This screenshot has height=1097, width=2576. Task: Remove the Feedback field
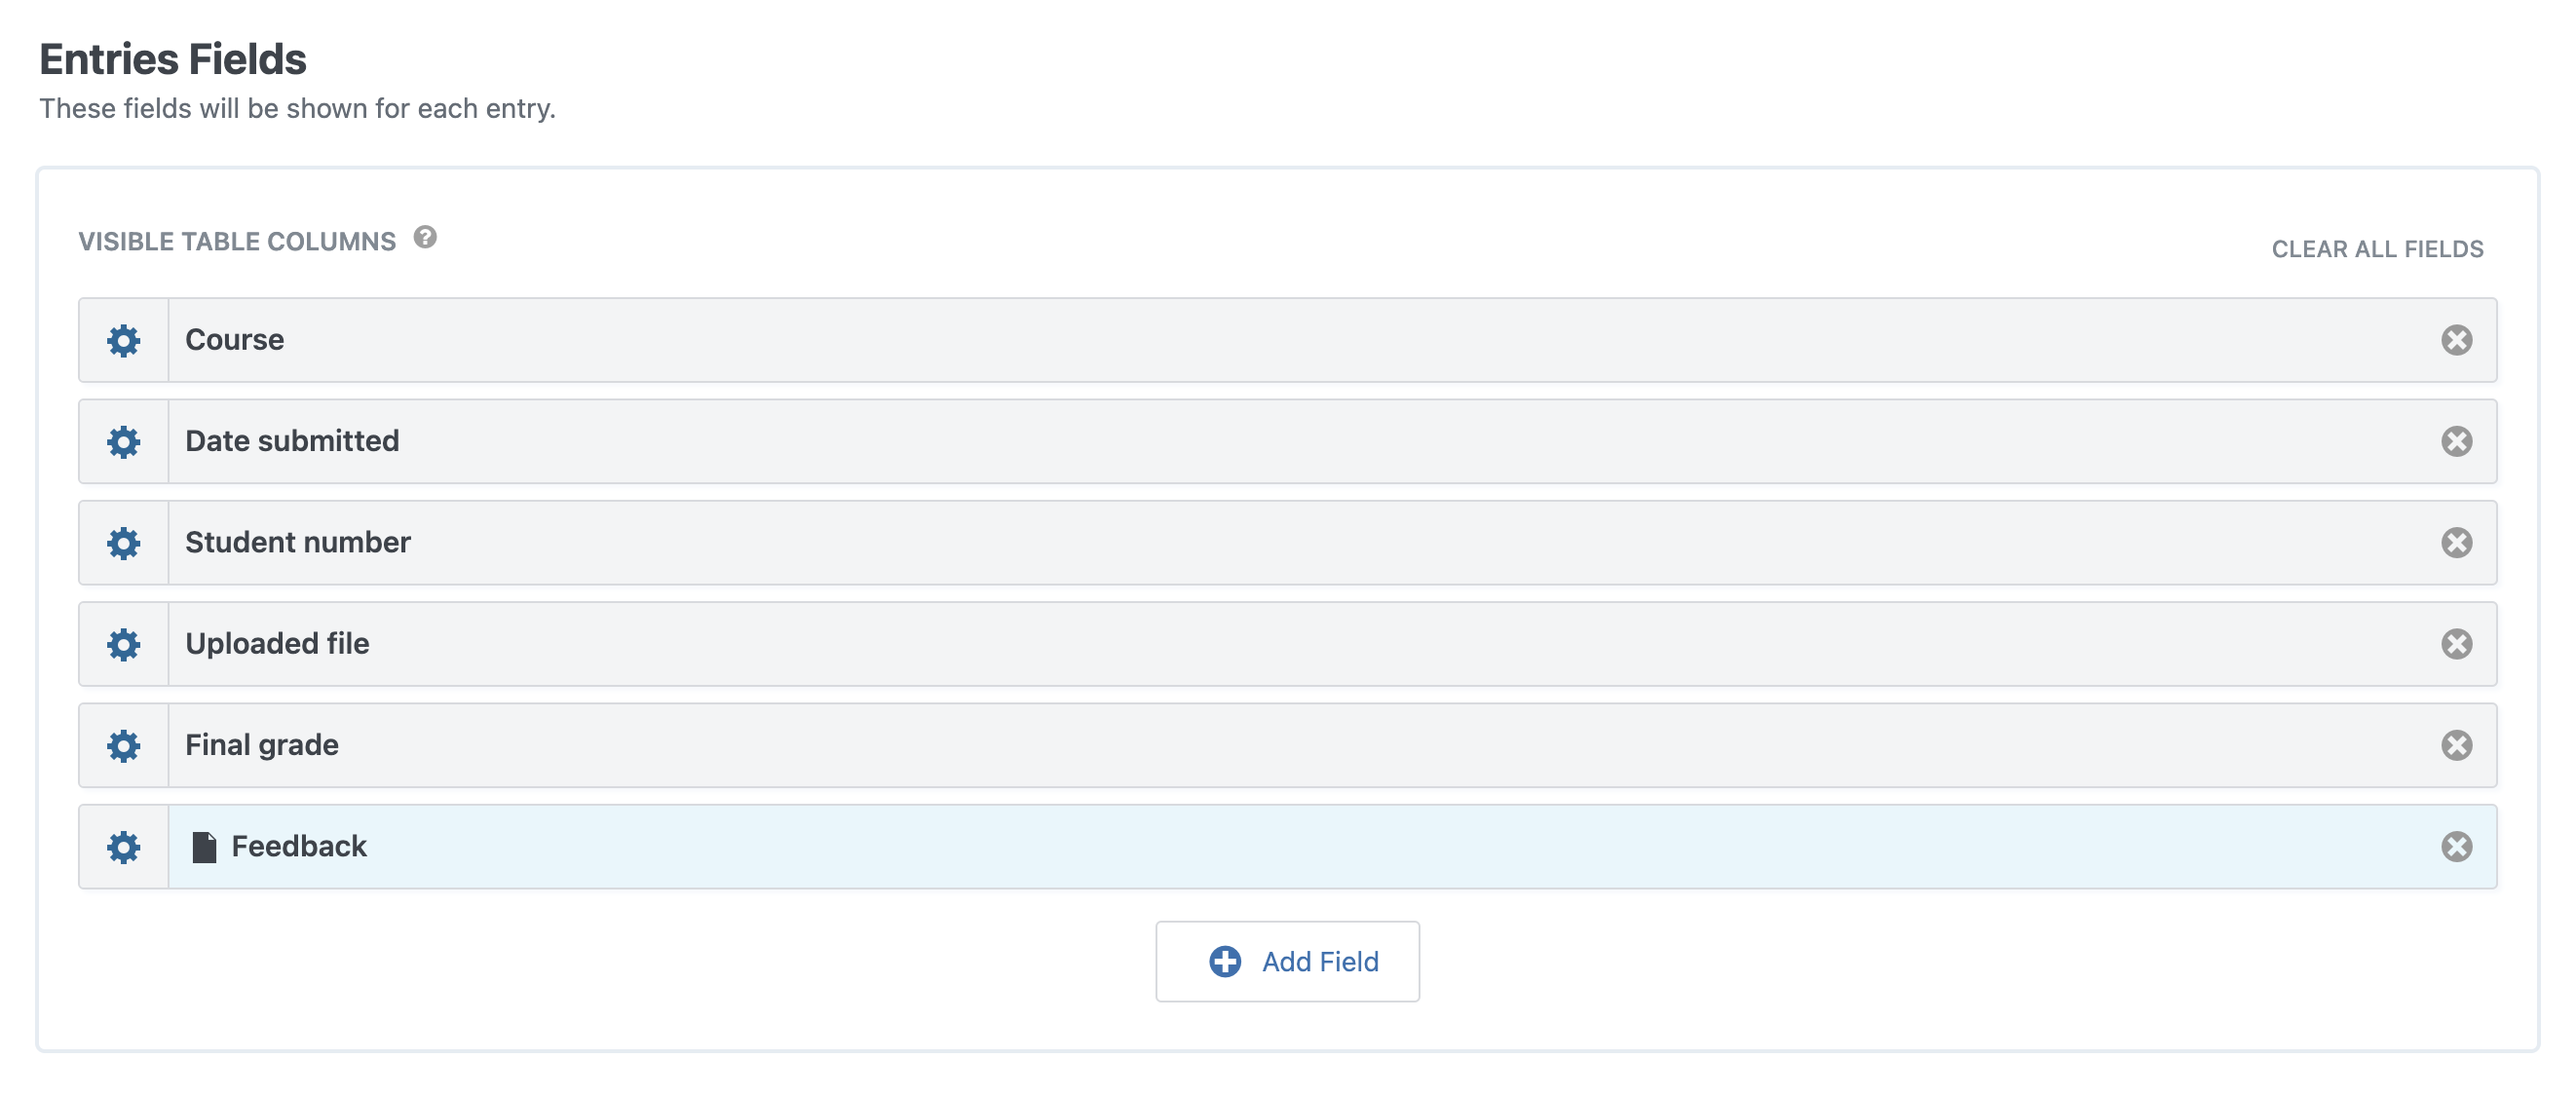(2456, 847)
